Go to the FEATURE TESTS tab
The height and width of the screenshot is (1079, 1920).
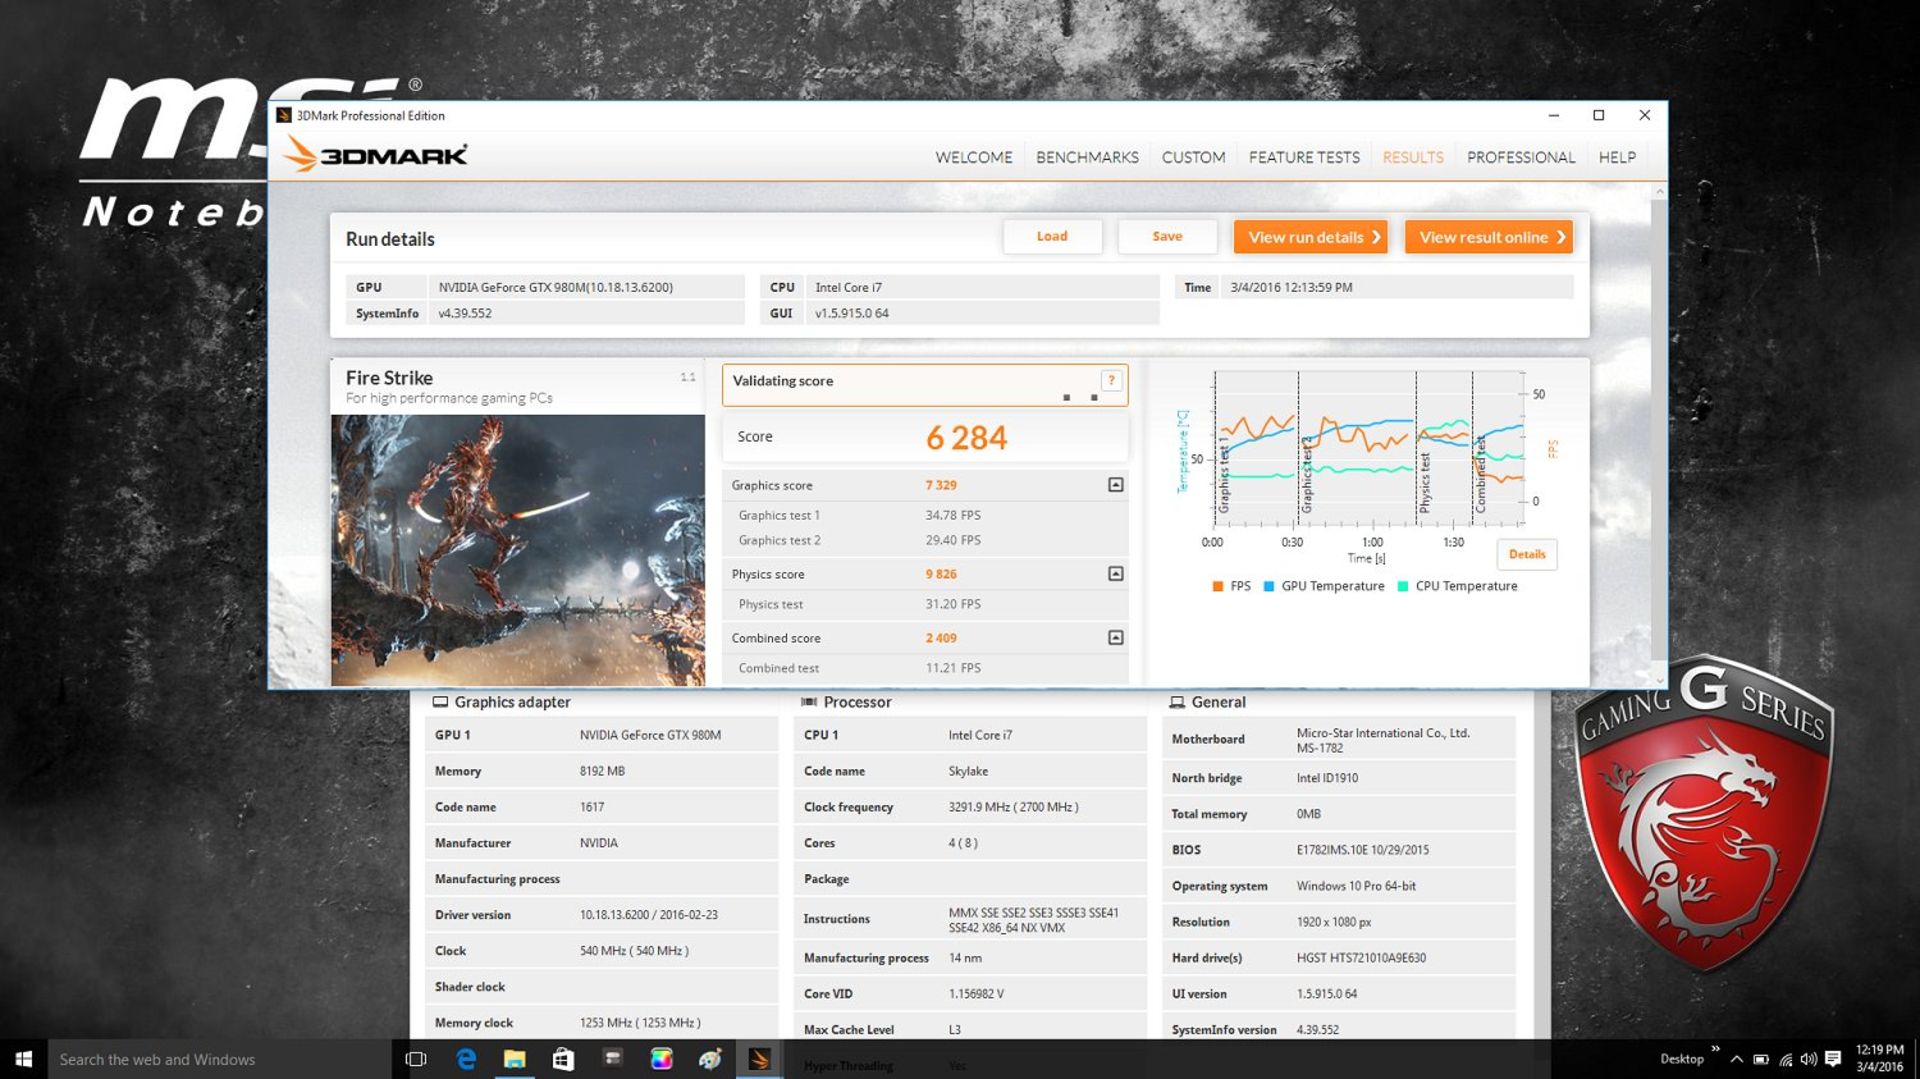pyautogui.click(x=1304, y=157)
